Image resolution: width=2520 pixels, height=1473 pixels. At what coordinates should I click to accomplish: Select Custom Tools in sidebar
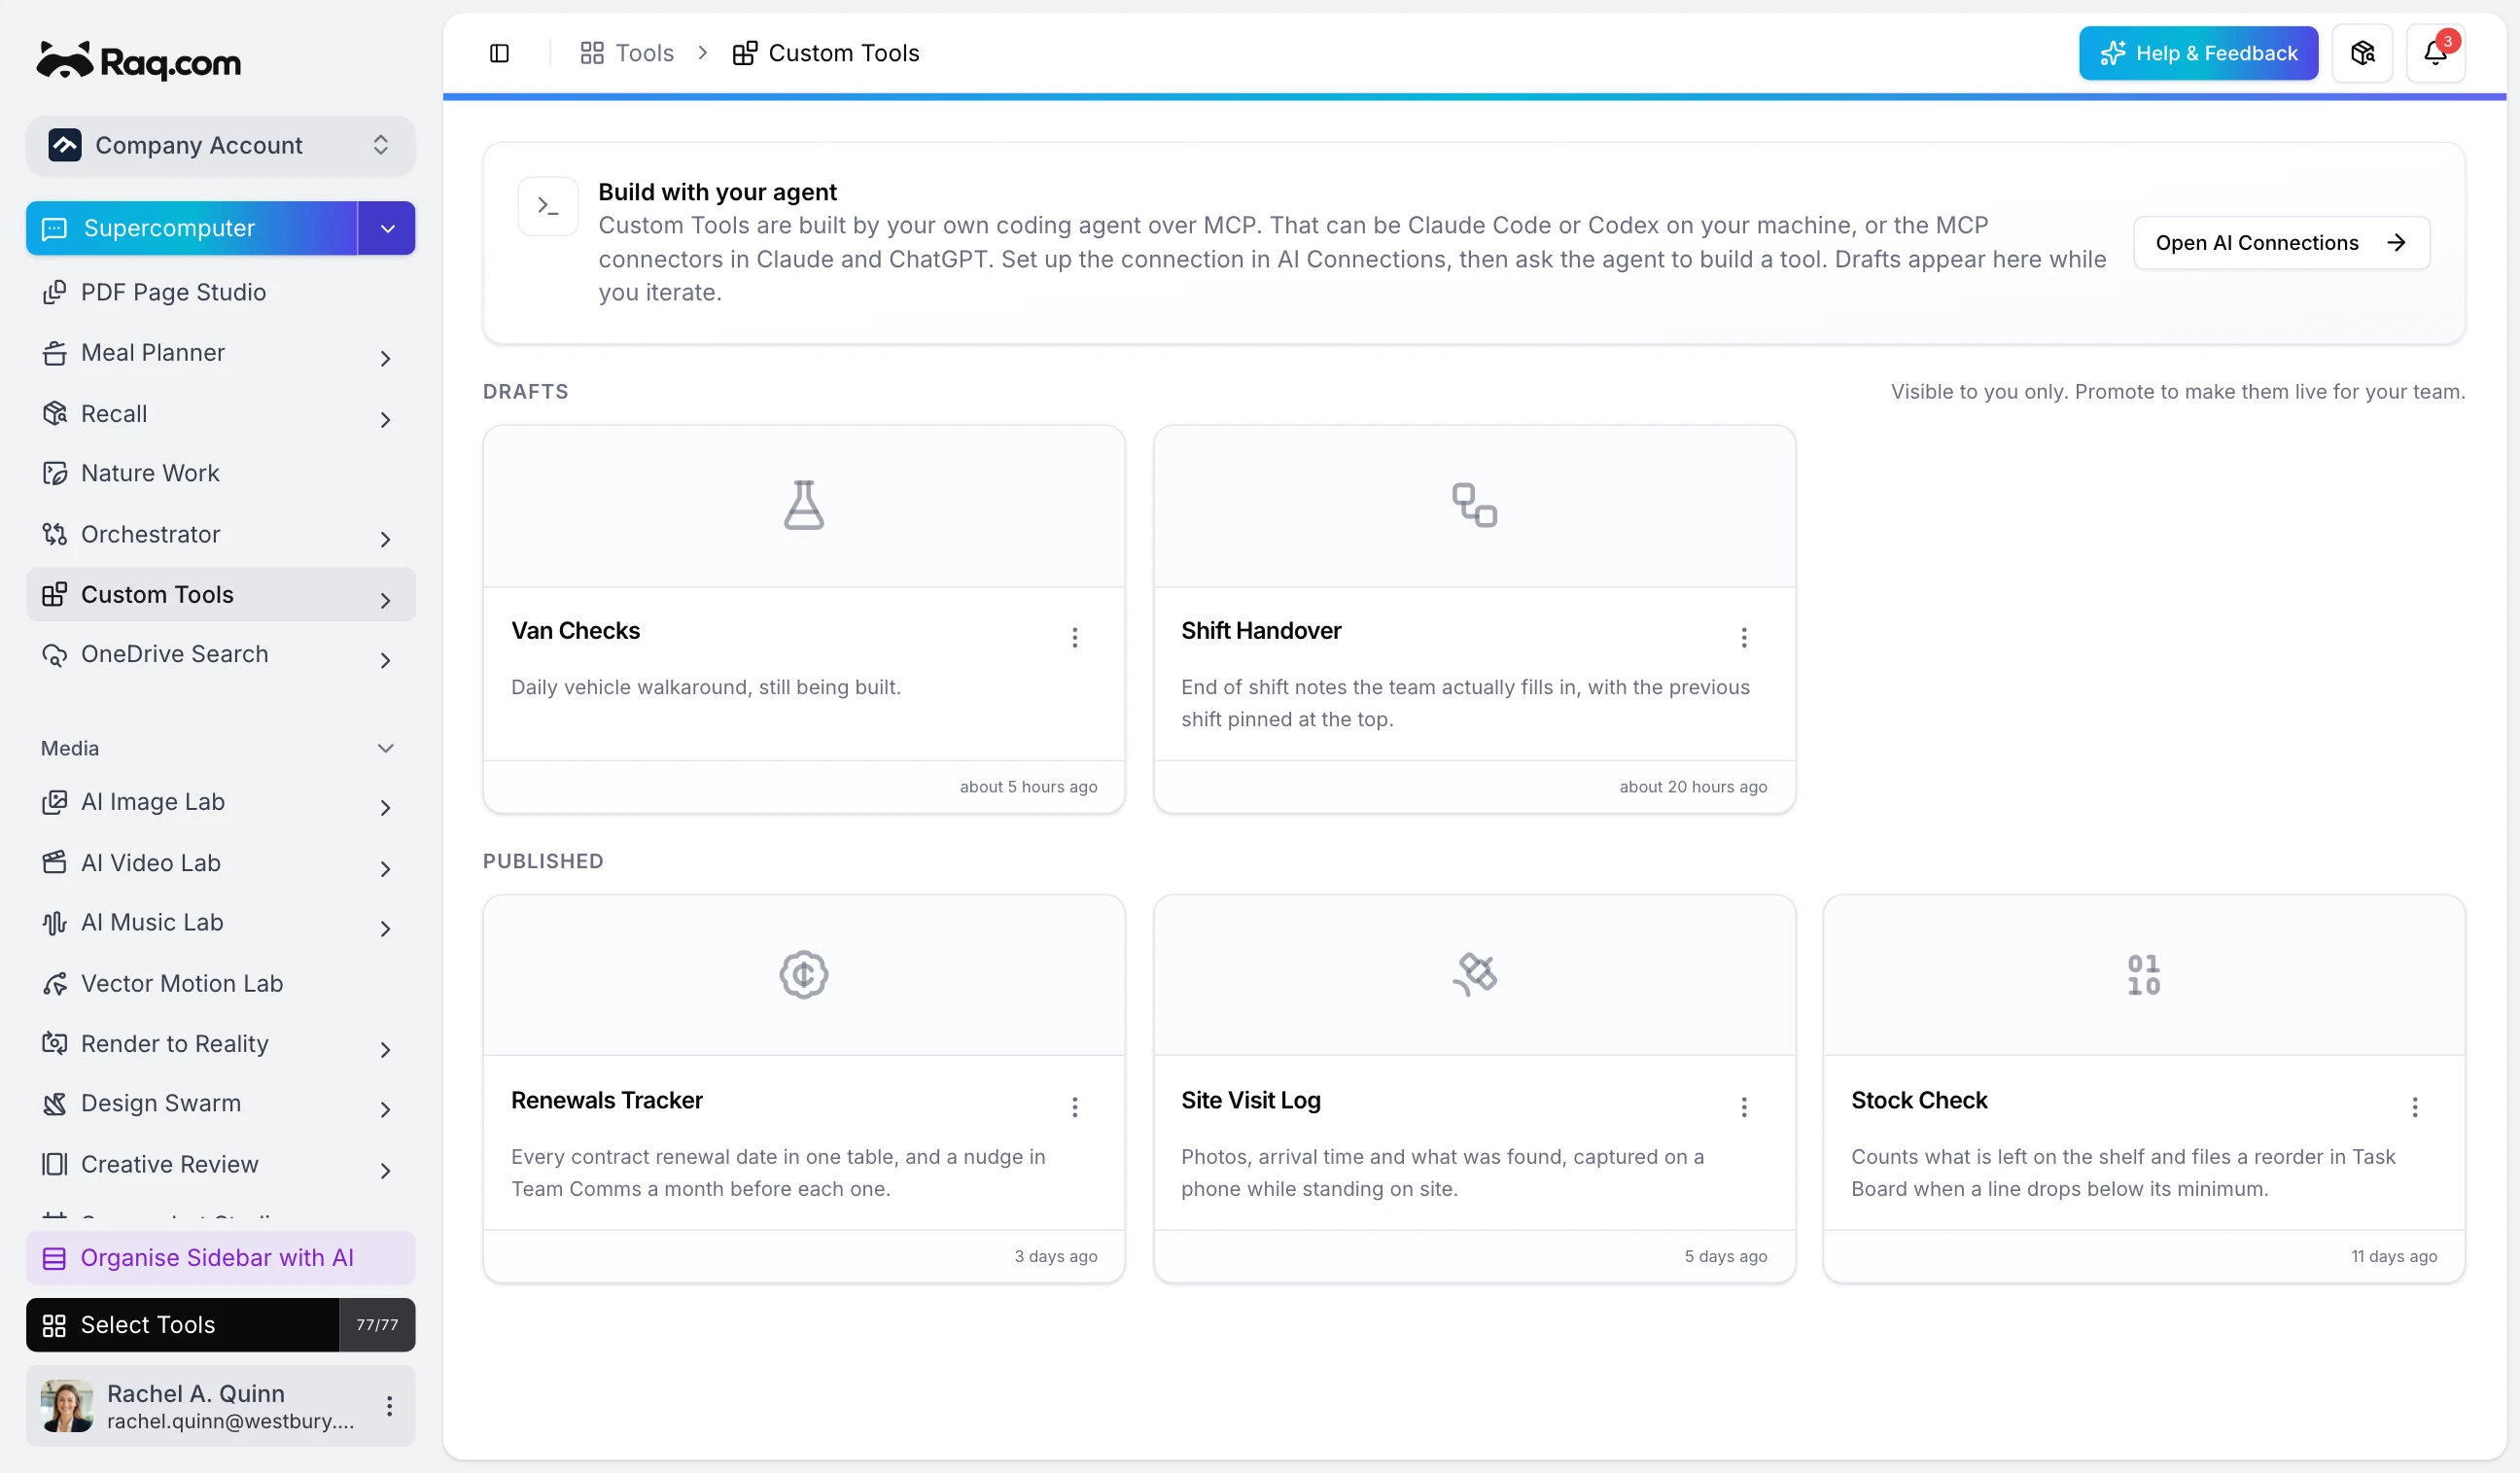220,594
